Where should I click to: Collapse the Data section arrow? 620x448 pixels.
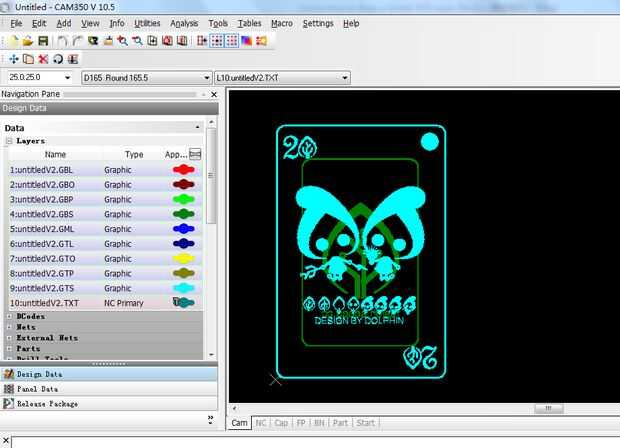click(197, 127)
